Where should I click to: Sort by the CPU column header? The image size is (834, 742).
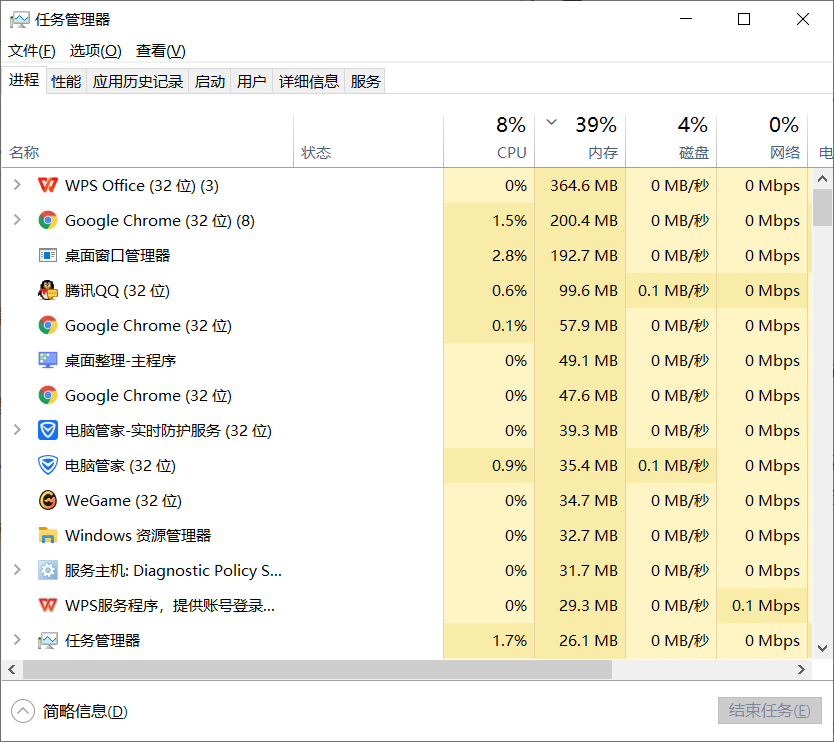(x=489, y=141)
